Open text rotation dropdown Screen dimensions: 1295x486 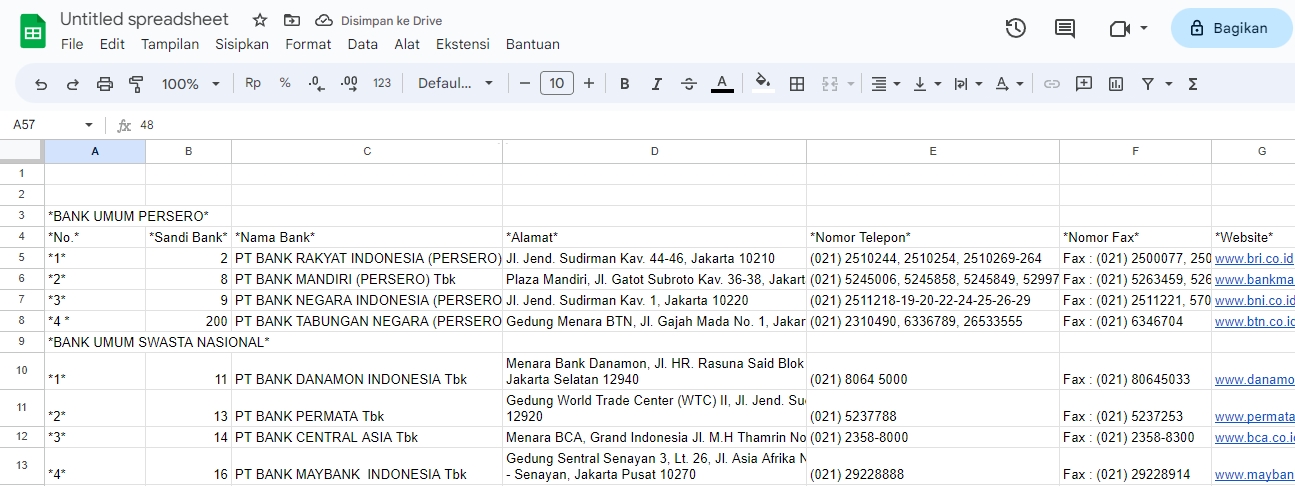click(x=1010, y=84)
